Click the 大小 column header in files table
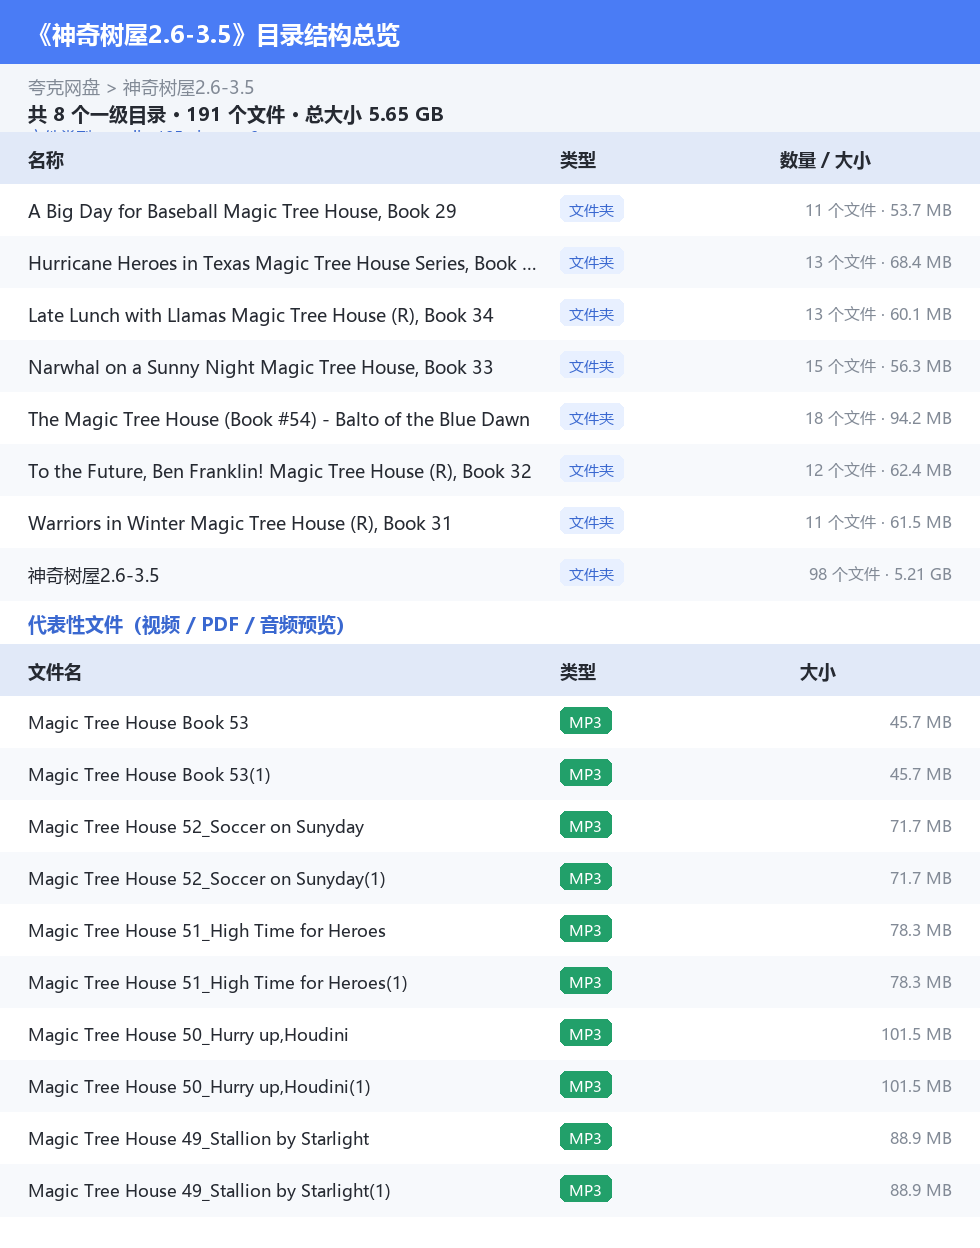Screen dimensions: 980x1248 (818, 672)
